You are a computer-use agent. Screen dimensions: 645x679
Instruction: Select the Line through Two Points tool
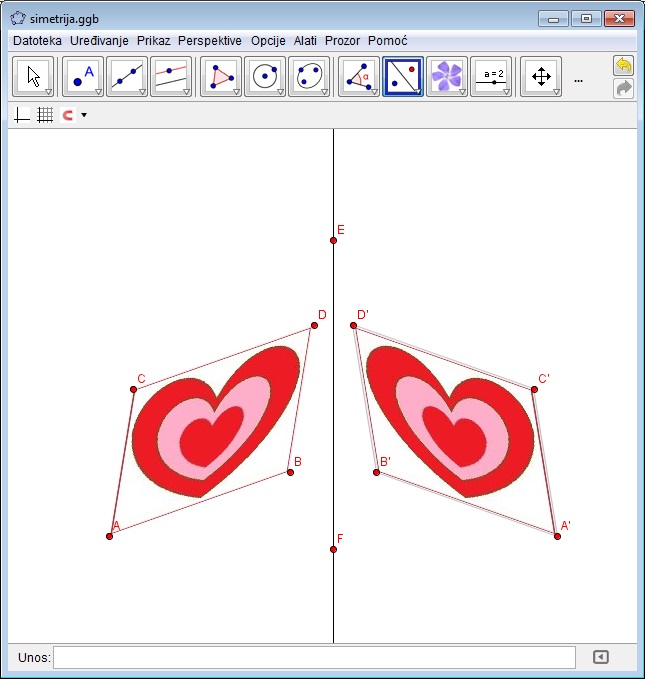(127, 76)
